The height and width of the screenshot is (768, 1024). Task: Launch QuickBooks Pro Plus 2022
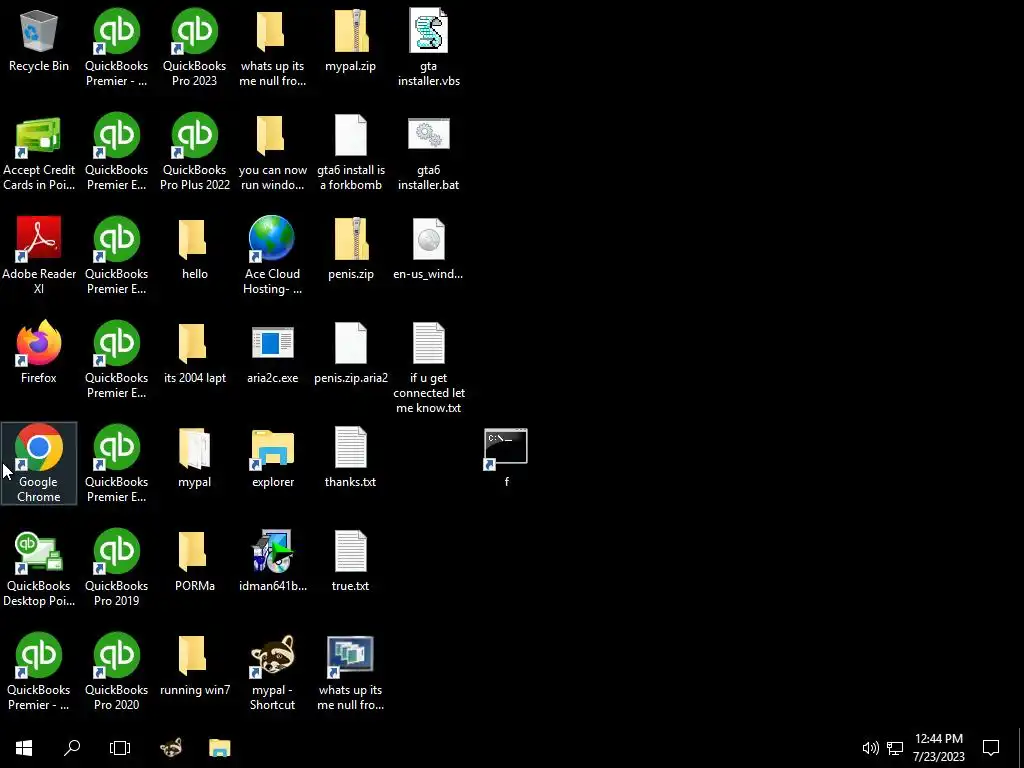click(x=194, y=153)
